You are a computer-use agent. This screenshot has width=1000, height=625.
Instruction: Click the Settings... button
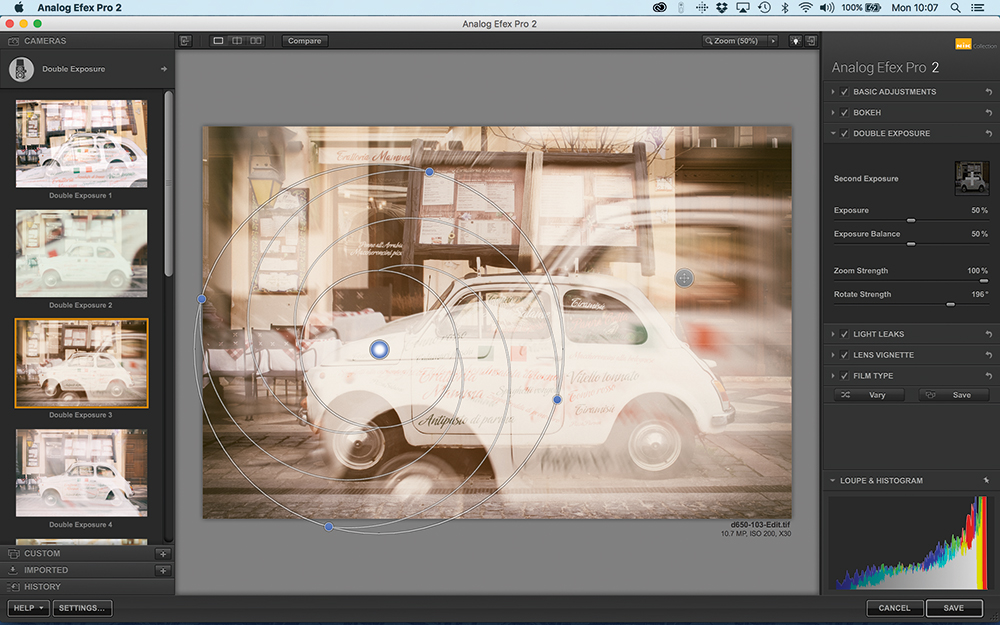[82, 608]
